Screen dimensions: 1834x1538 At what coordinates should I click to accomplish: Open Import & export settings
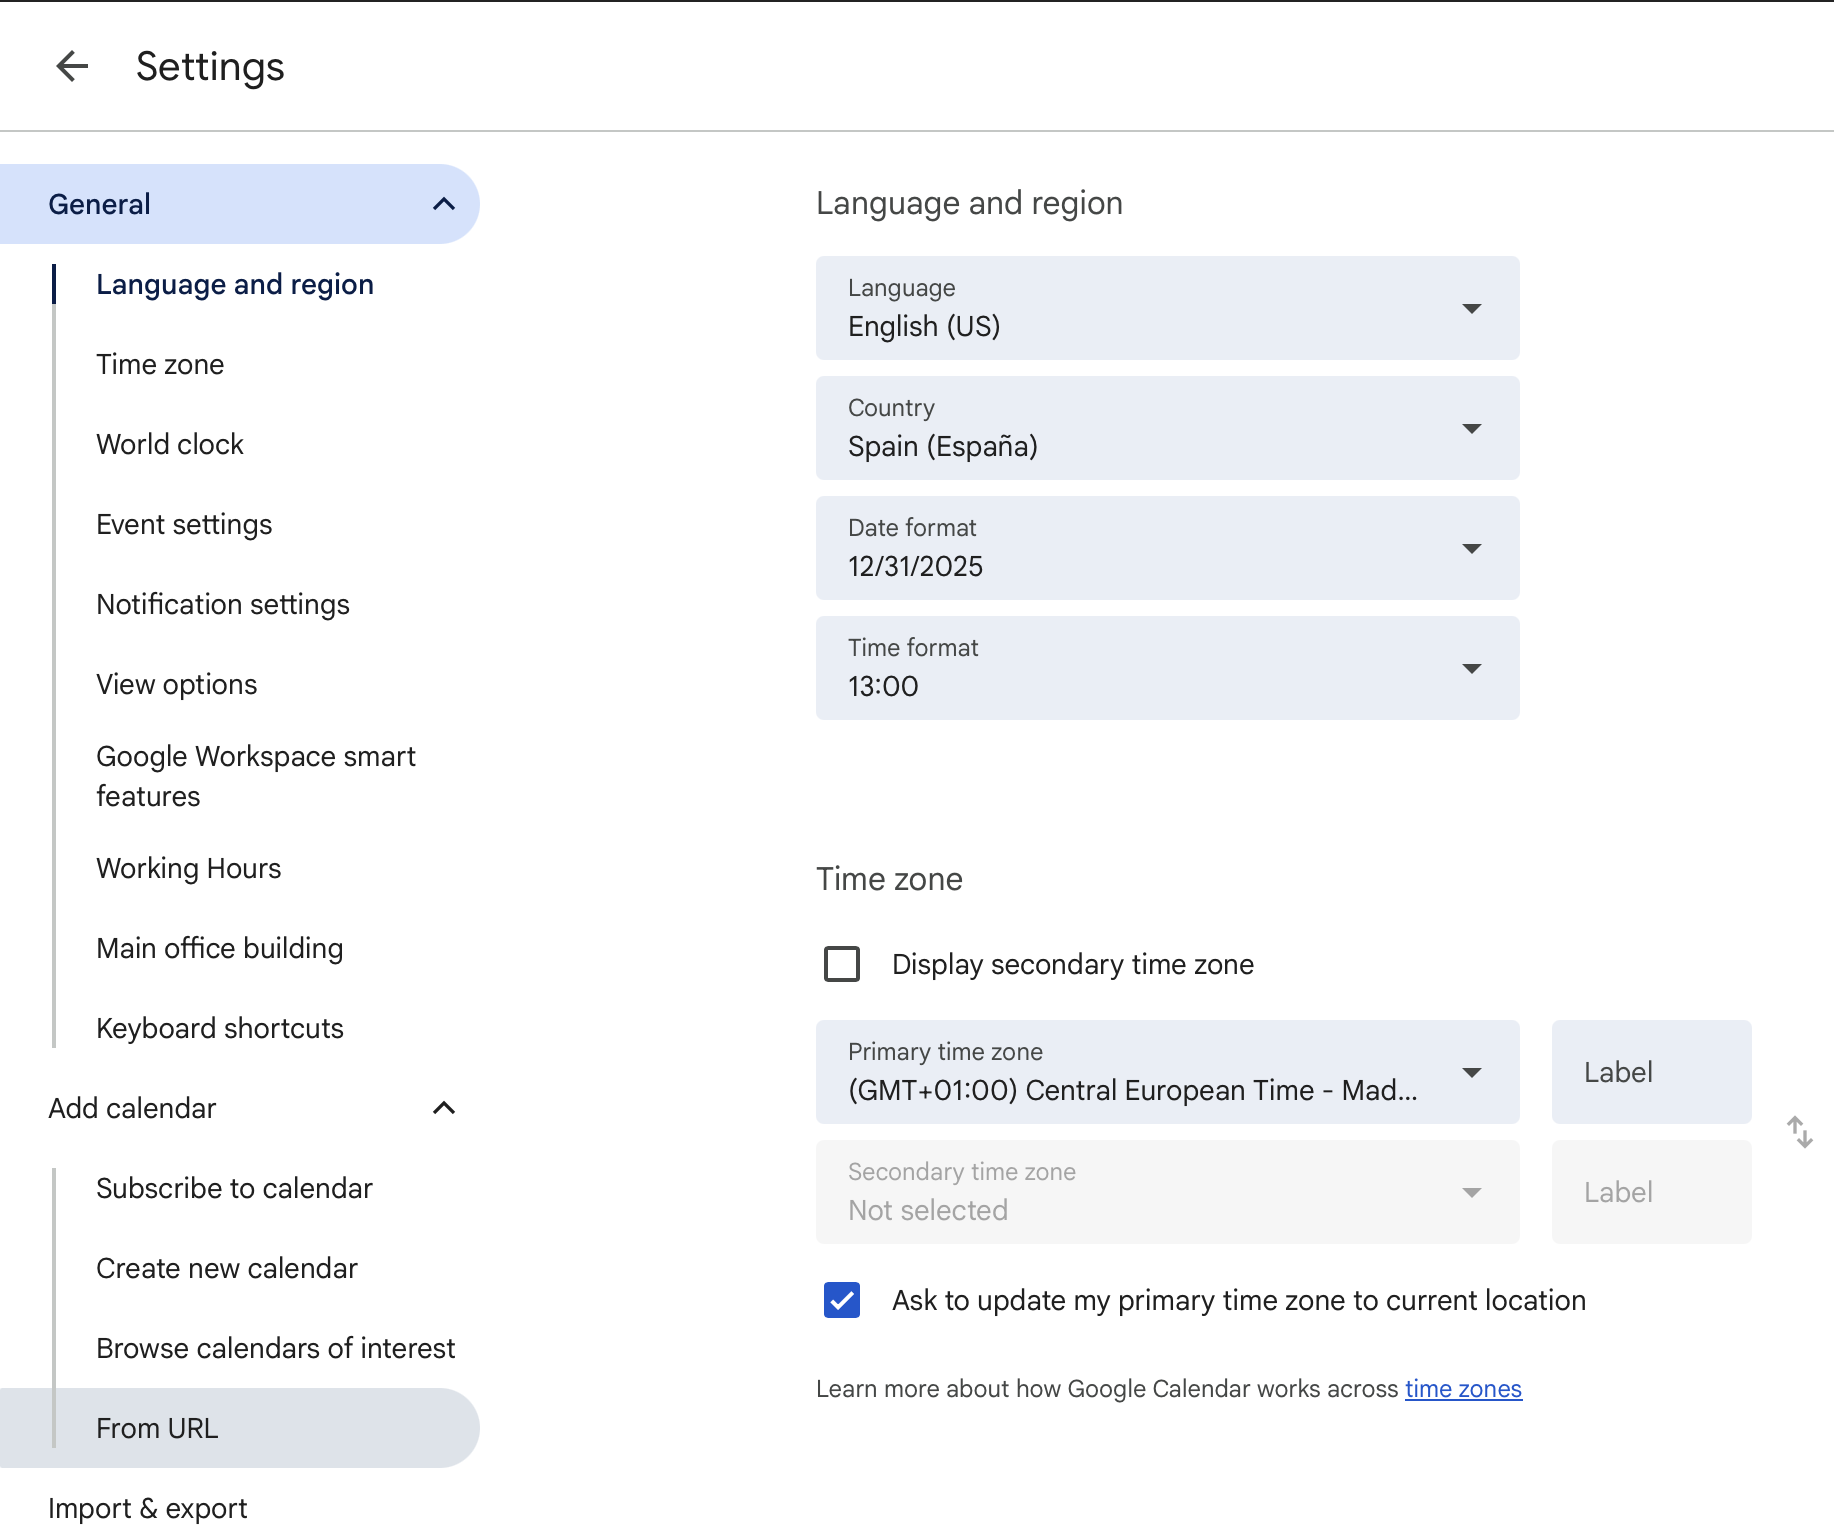[x=146, y=1507]
